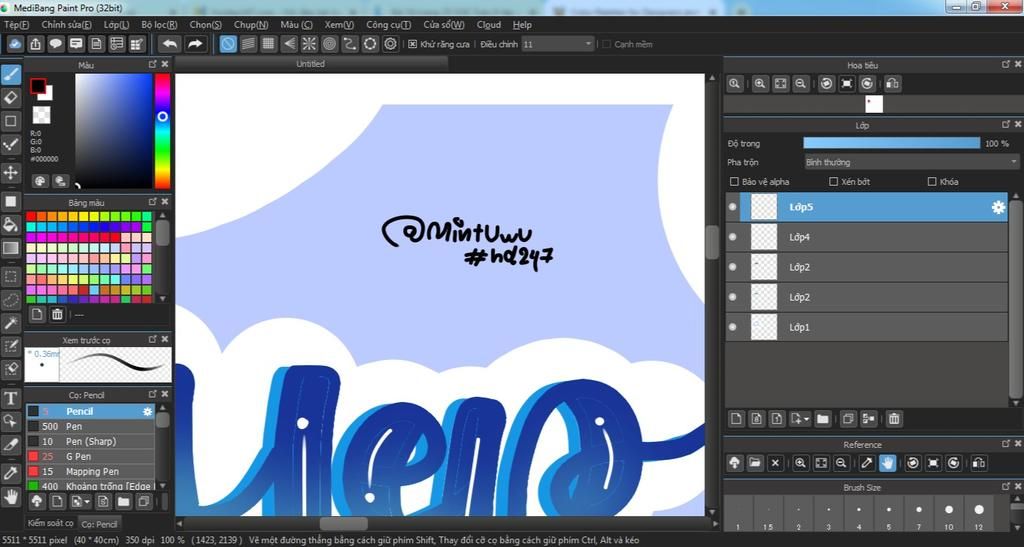Click the black foreground color swatch
The height and width of the screenshot is (547, 1024).
(x=38, y=86)
